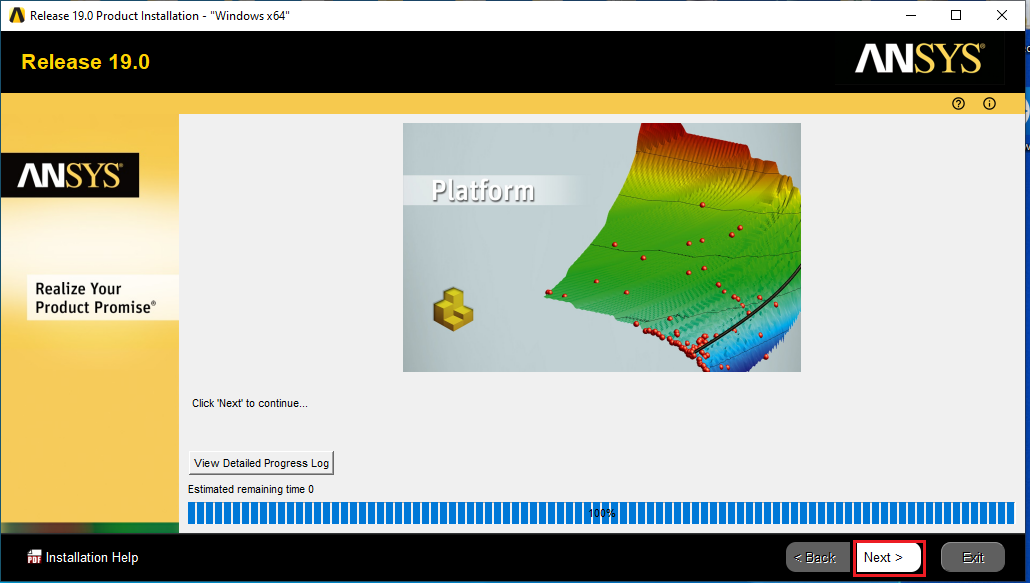The height and width of the screenshot is (583, 1030).
Task: Click the "Click 'Next' to continue..." message
Action: (250, 403)
